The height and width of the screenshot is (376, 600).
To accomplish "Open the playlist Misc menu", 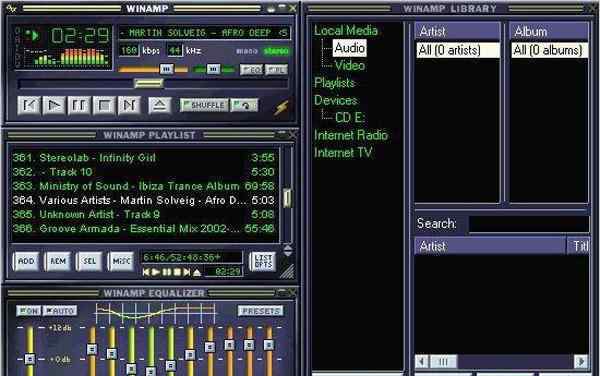I will (121, 261).
